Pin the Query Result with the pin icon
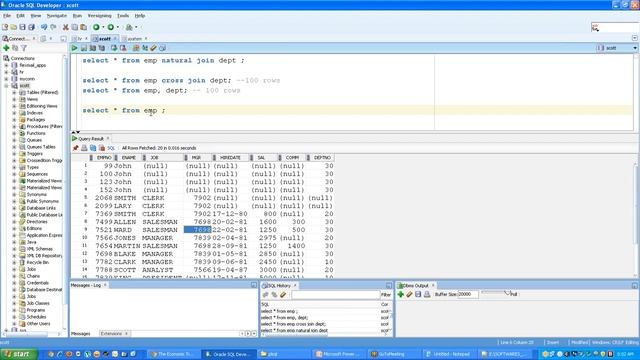Screen dimensions: 640x360 76,148
